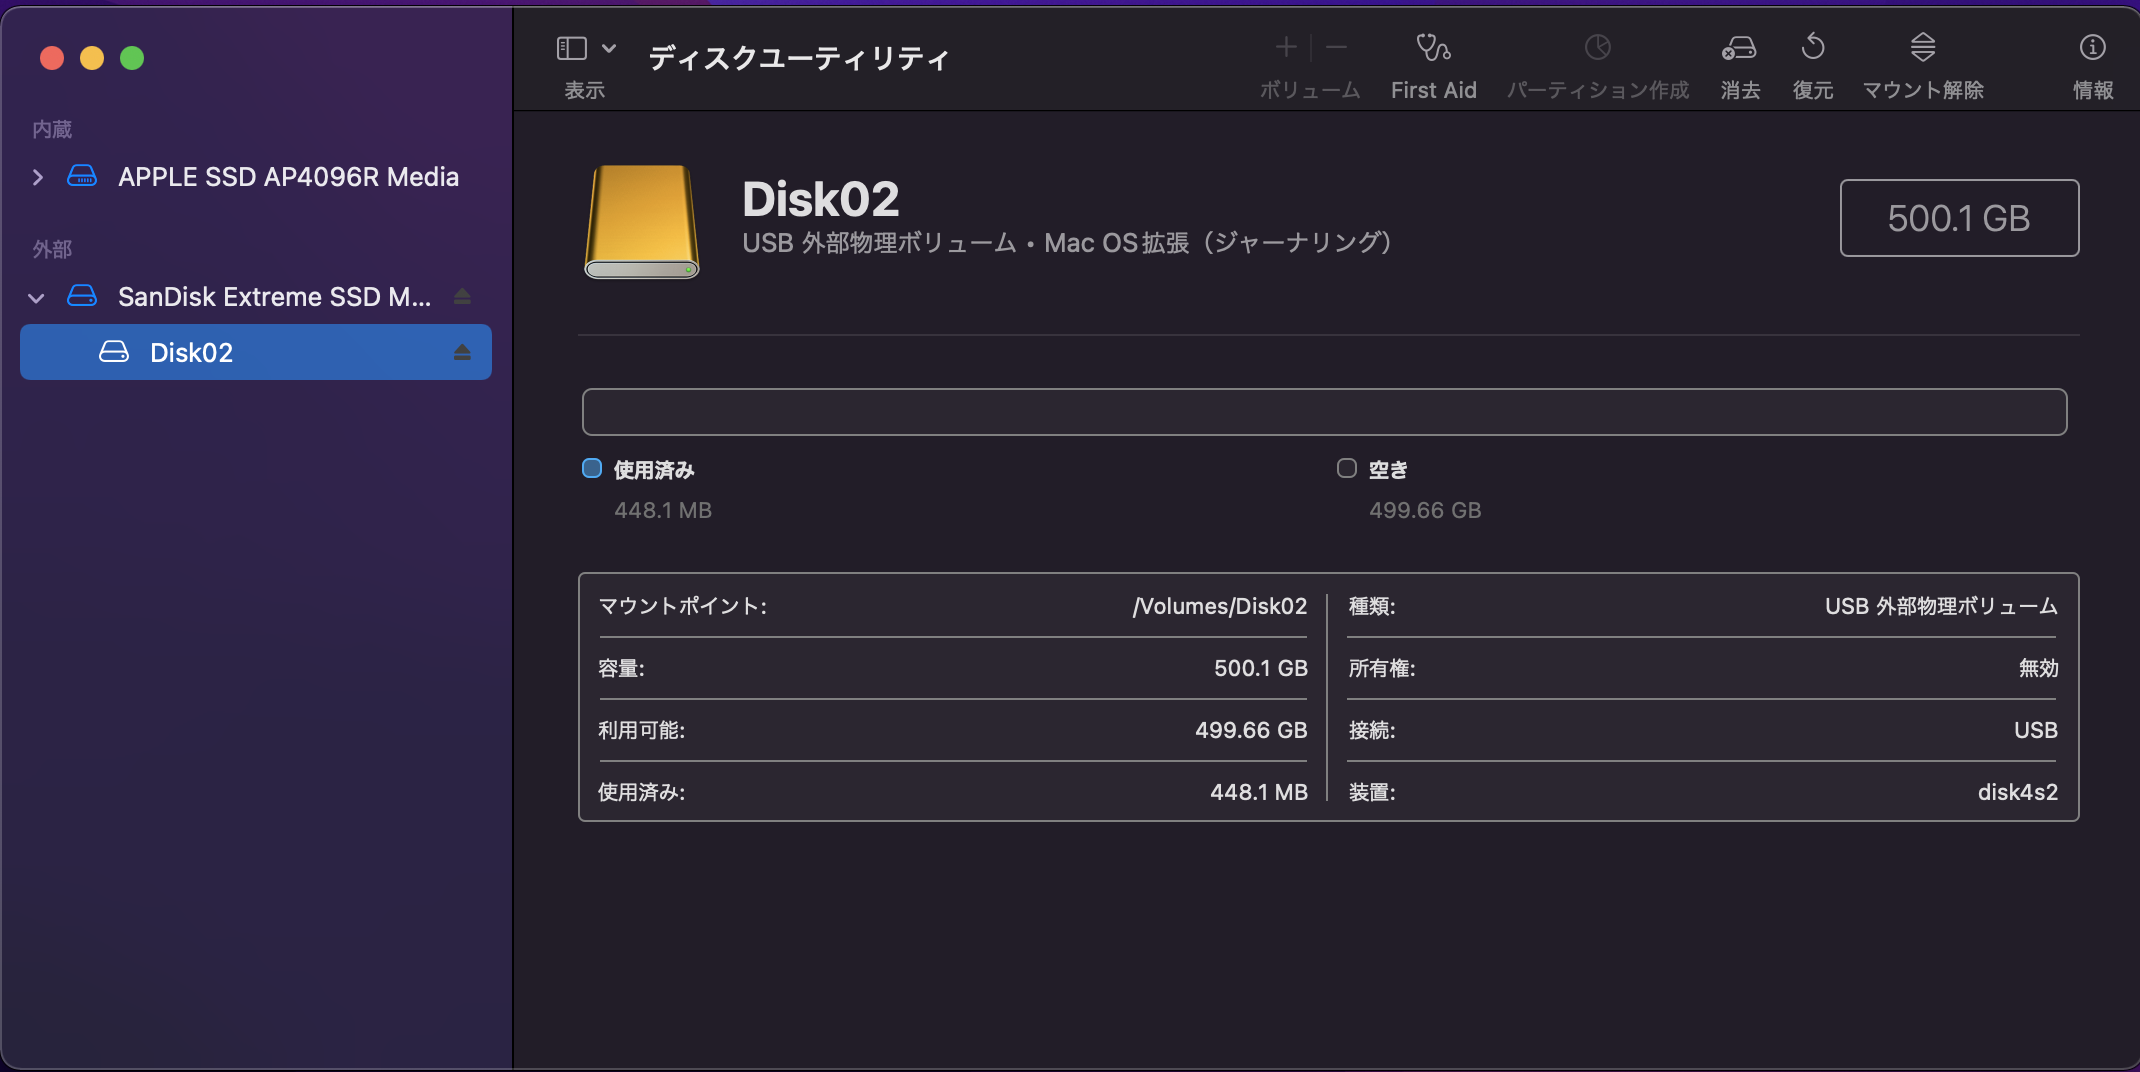Click the free space (空き) legend swatch
The width and height of the screenshot is (2140, 1072).
(1347, 469)
